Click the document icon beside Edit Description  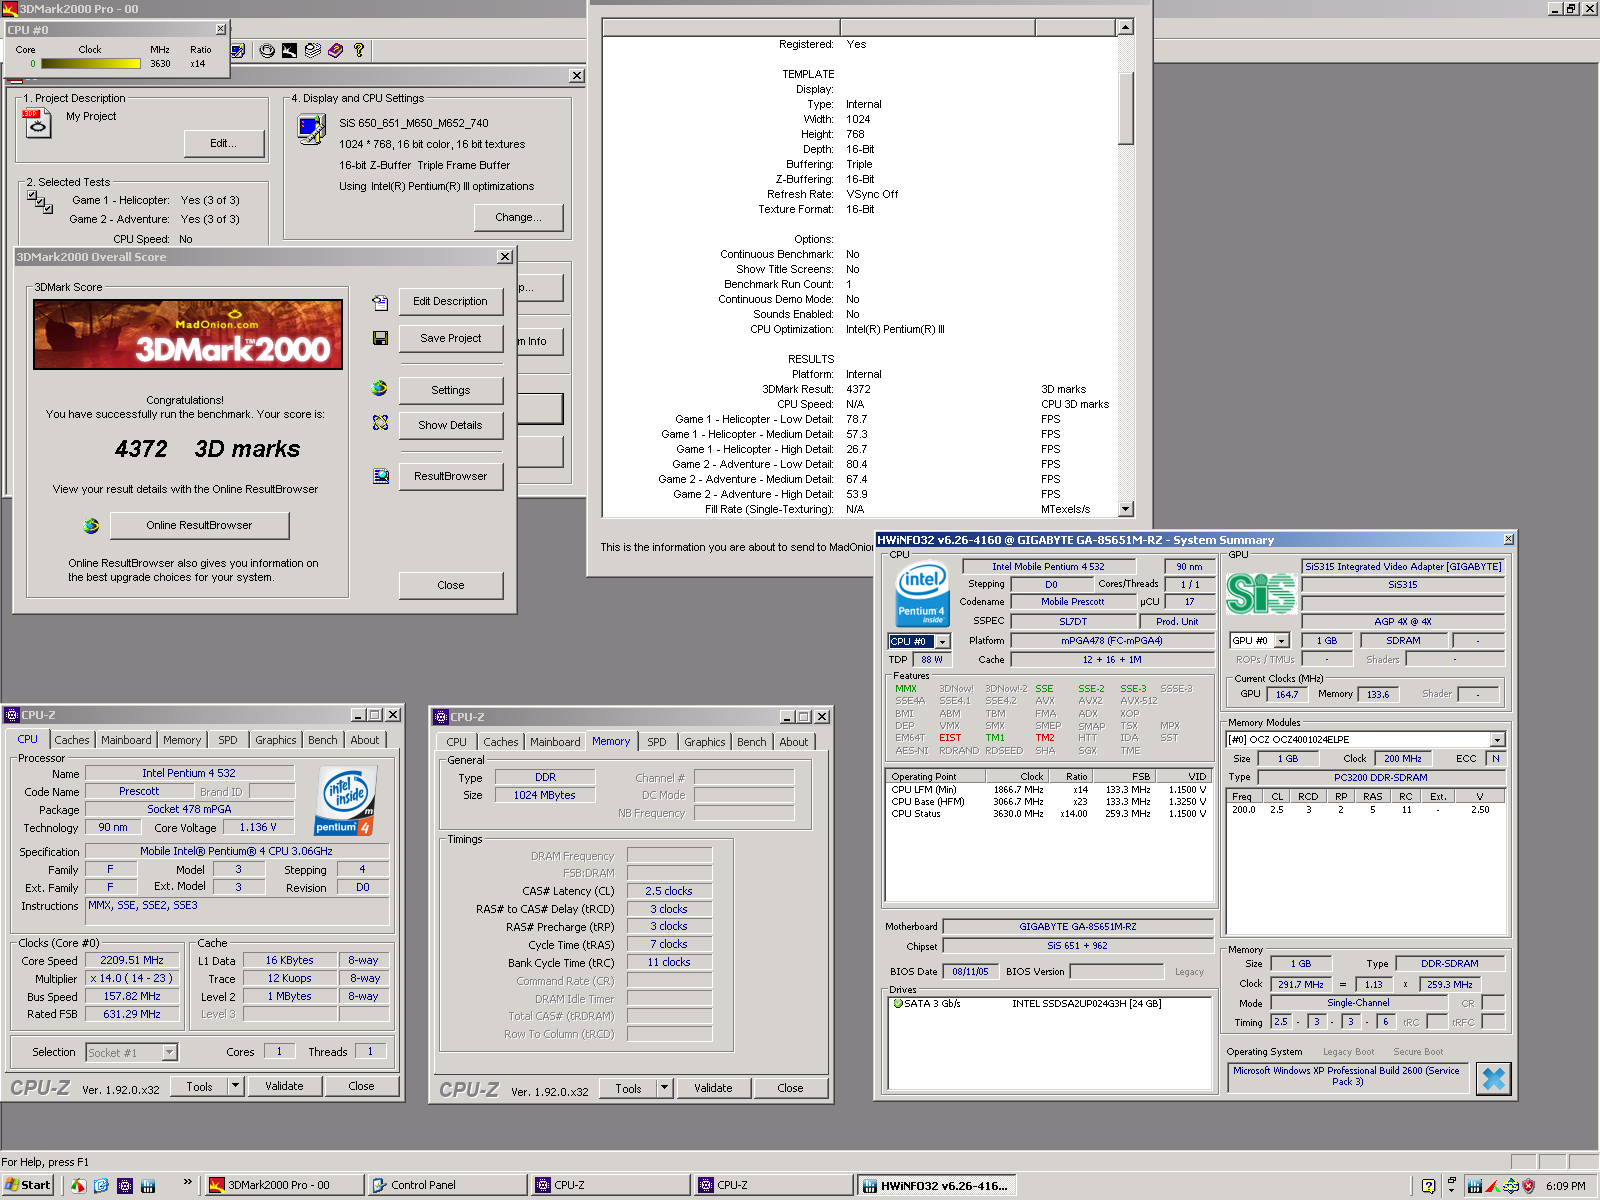[x=380, y=302]
